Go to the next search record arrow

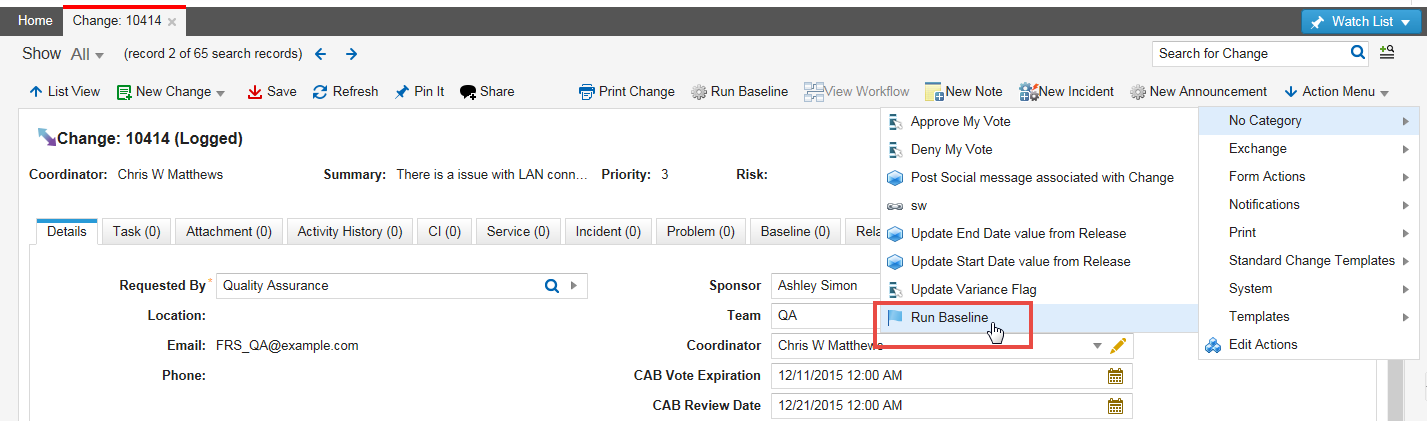coord(351,54)
